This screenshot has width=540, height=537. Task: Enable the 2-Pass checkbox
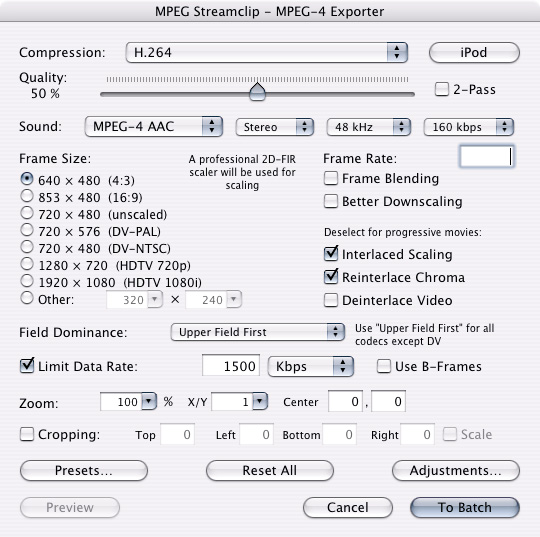click(x=442, y=89)
